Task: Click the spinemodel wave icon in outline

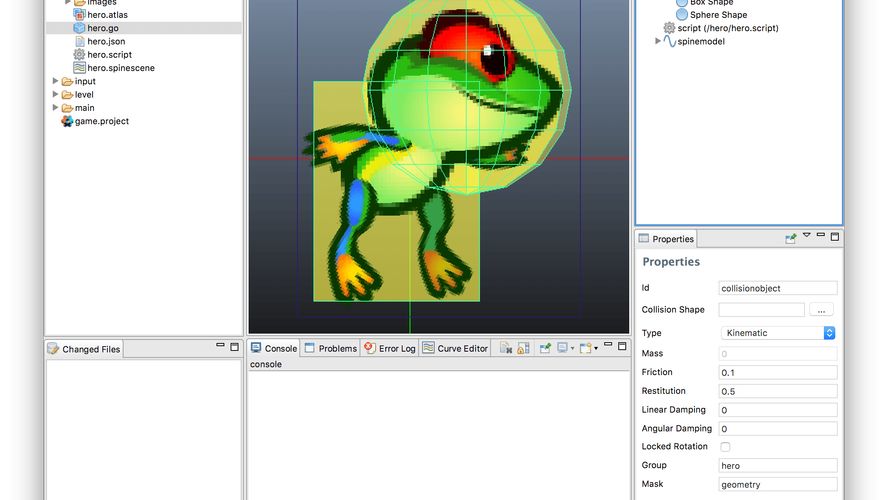Action: tap(670, 41)
